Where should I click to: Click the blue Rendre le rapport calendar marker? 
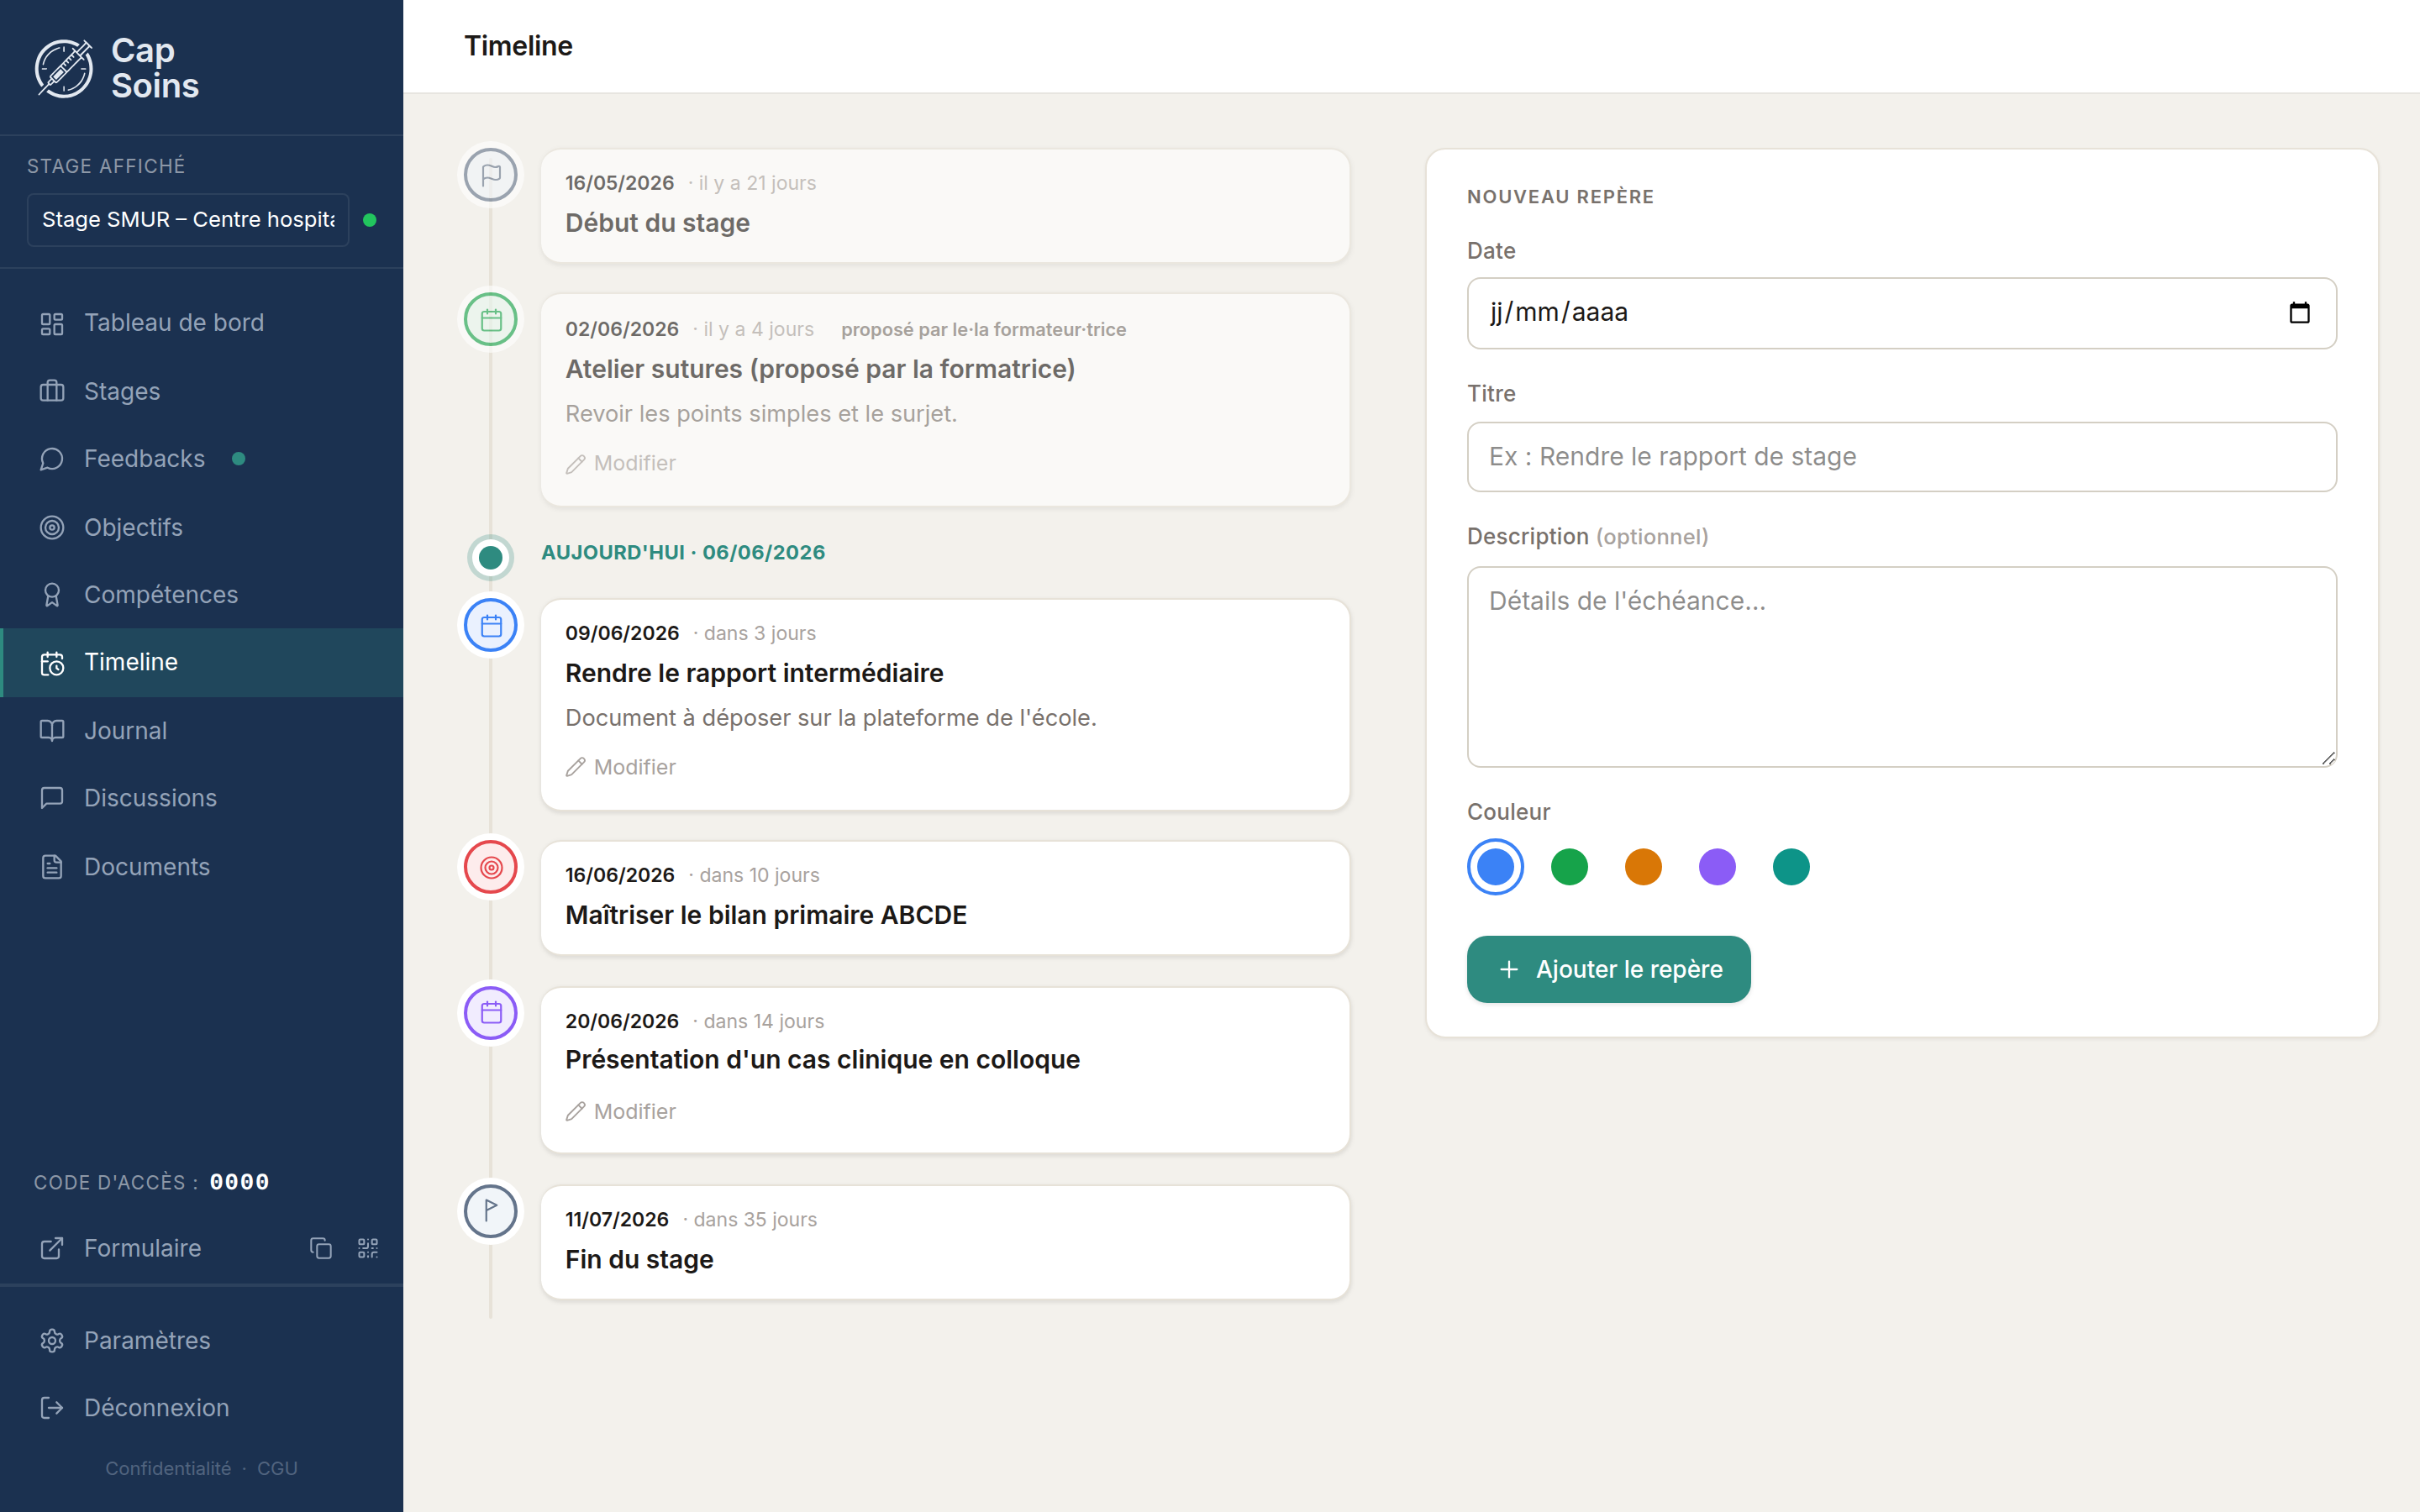click(x=490, y=625)
